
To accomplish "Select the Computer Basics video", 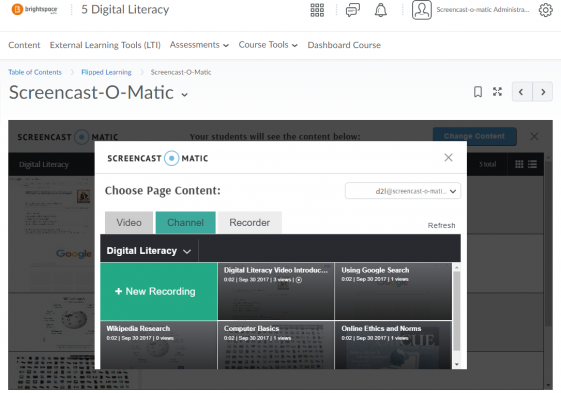I will 276,345.
